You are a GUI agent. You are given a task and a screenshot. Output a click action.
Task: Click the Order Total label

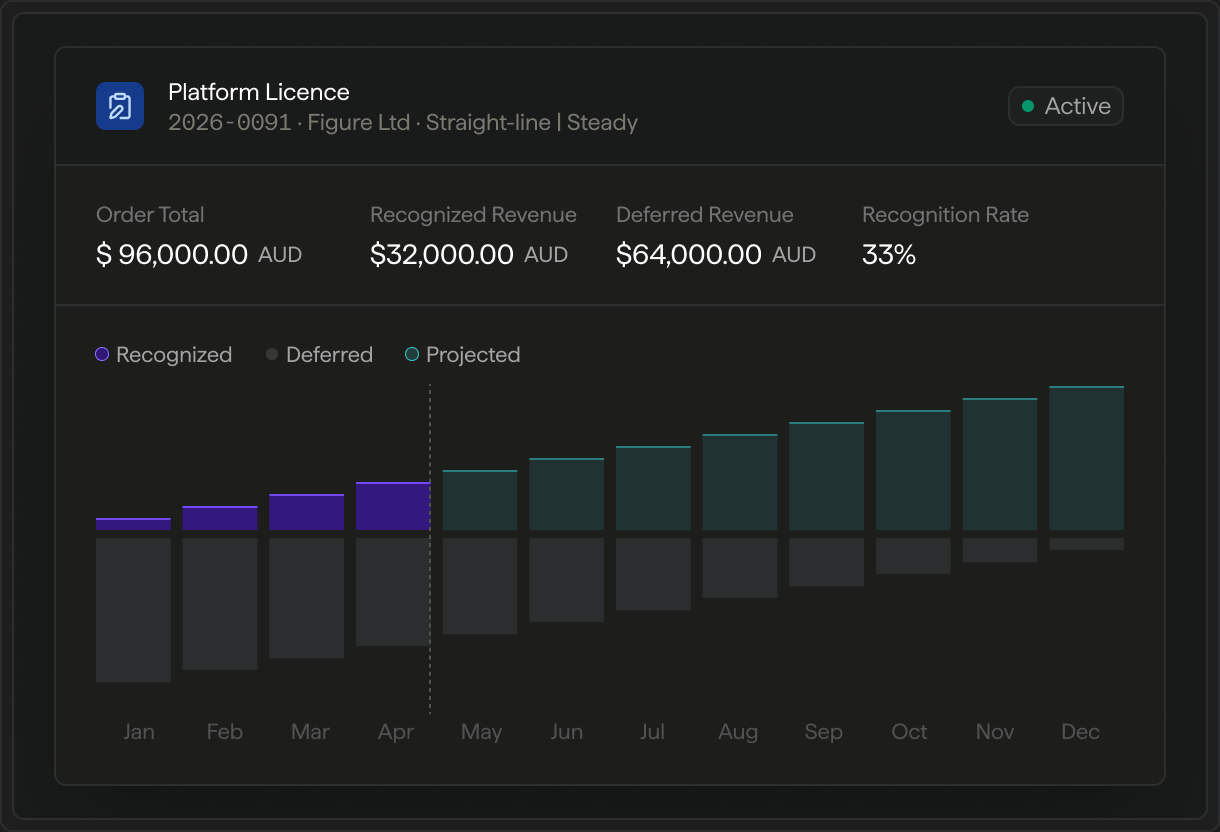tap(150, 215)
